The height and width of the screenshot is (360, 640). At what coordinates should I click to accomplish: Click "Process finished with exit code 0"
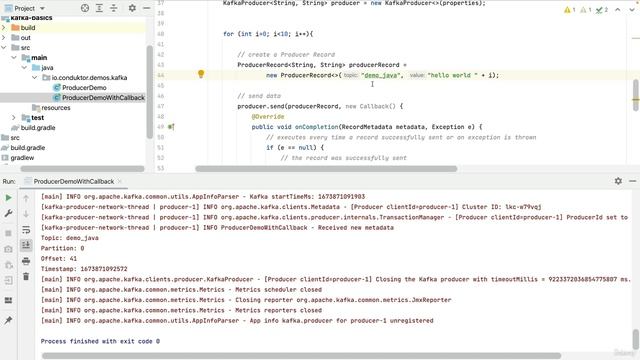[100, 341]
